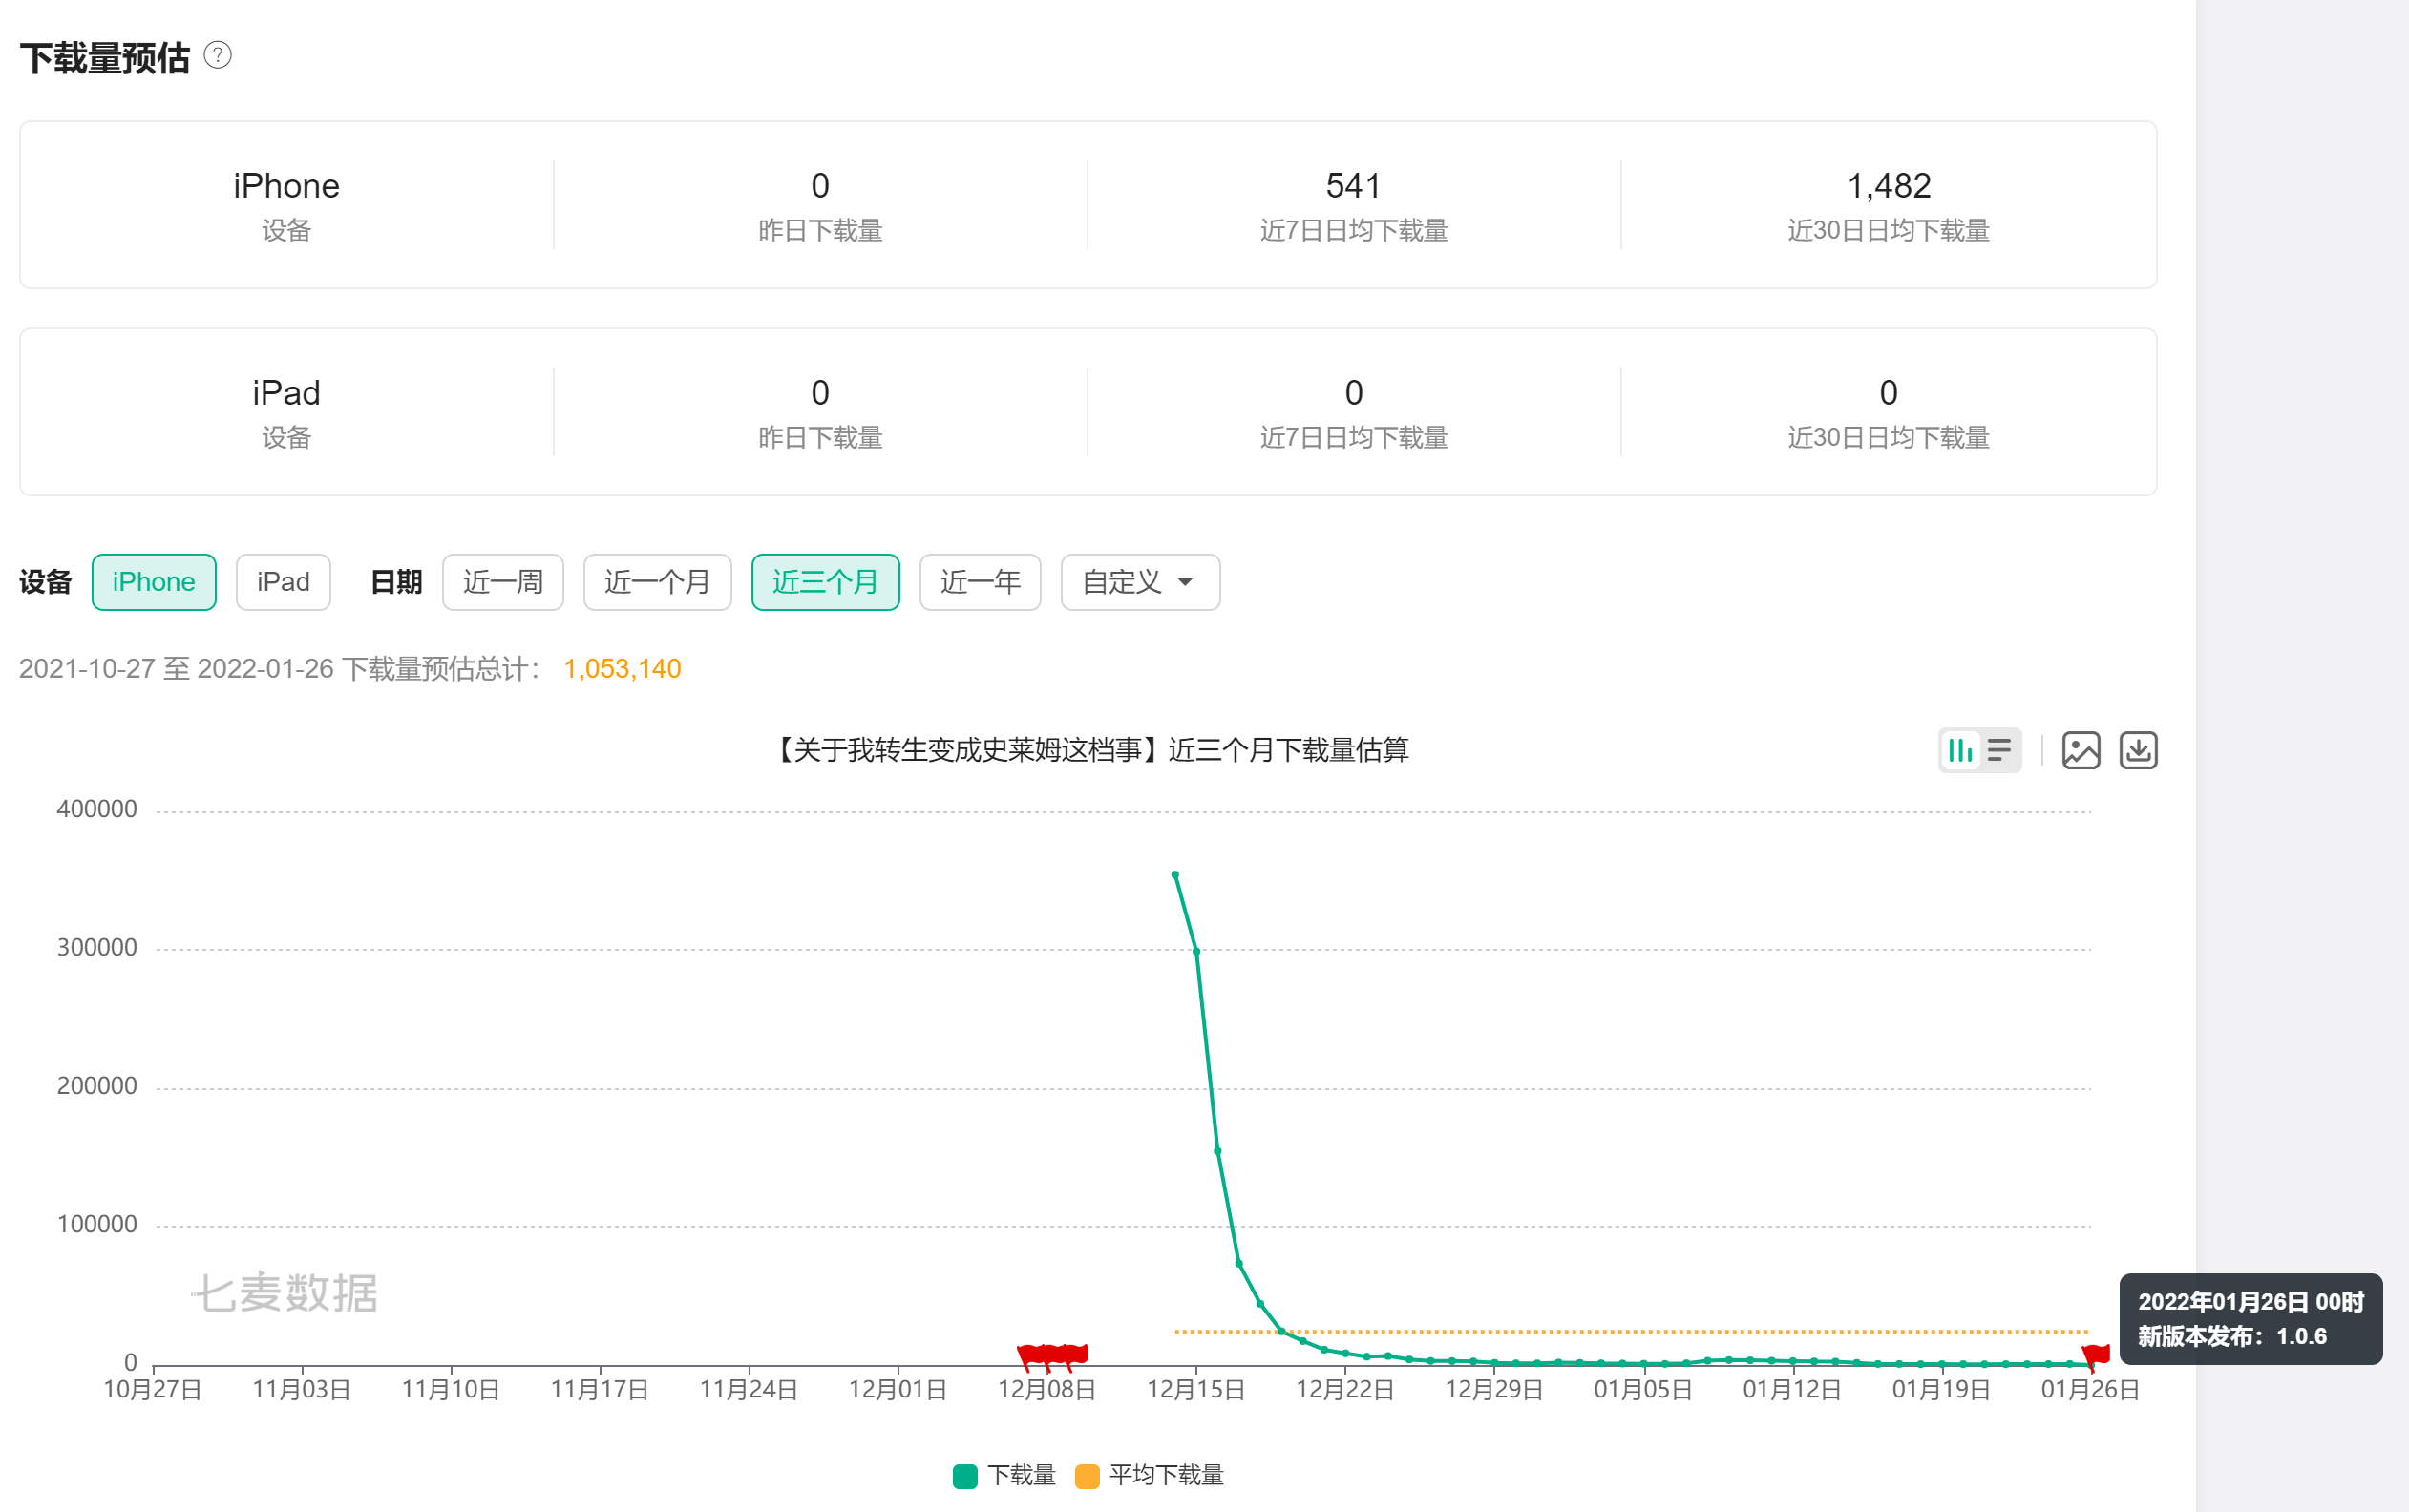
Task: Click the 12月15日 axis label
Action: point(1196,1390)
